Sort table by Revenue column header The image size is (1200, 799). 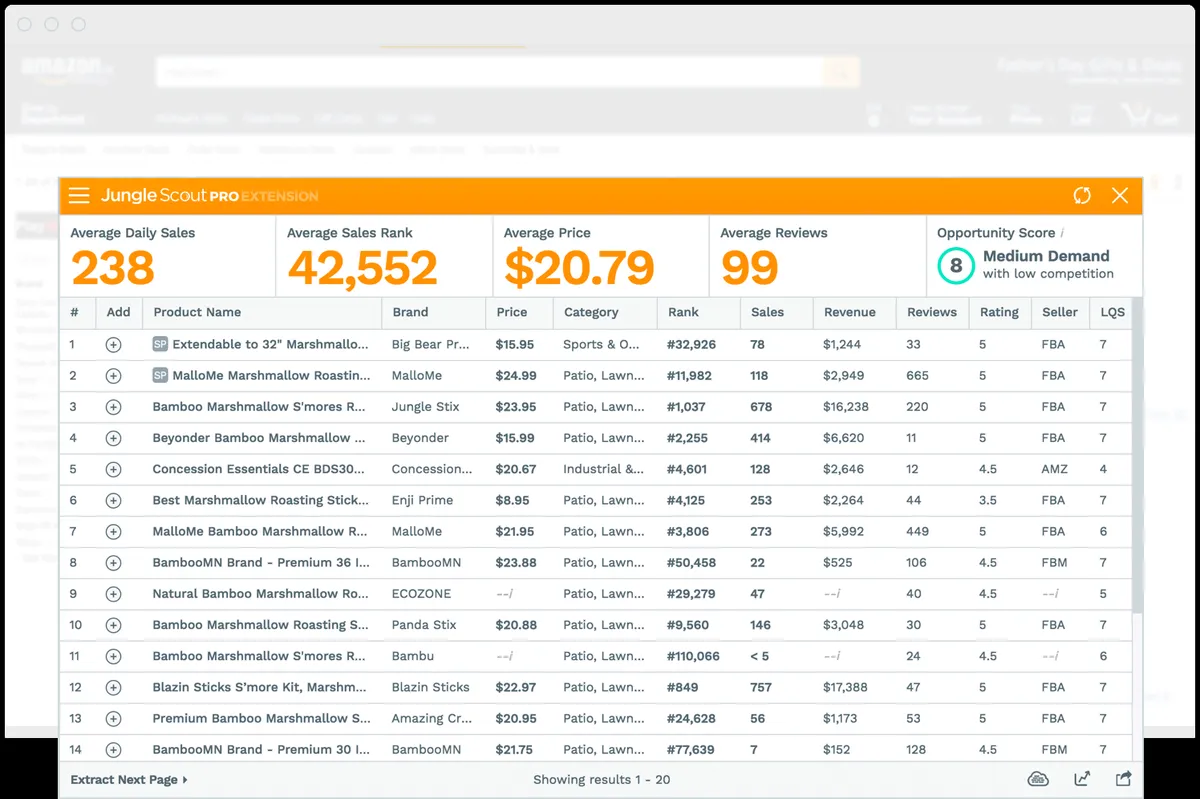[x=849, y=312]
